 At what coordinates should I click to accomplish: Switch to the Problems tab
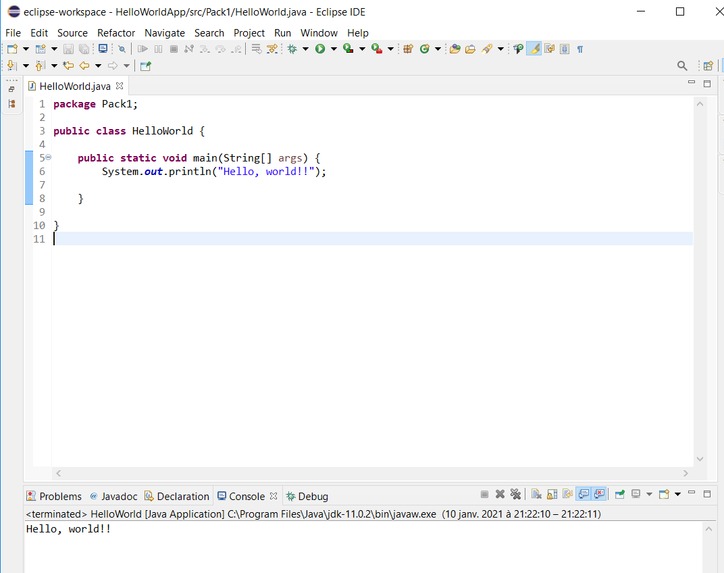click(54, 496)
